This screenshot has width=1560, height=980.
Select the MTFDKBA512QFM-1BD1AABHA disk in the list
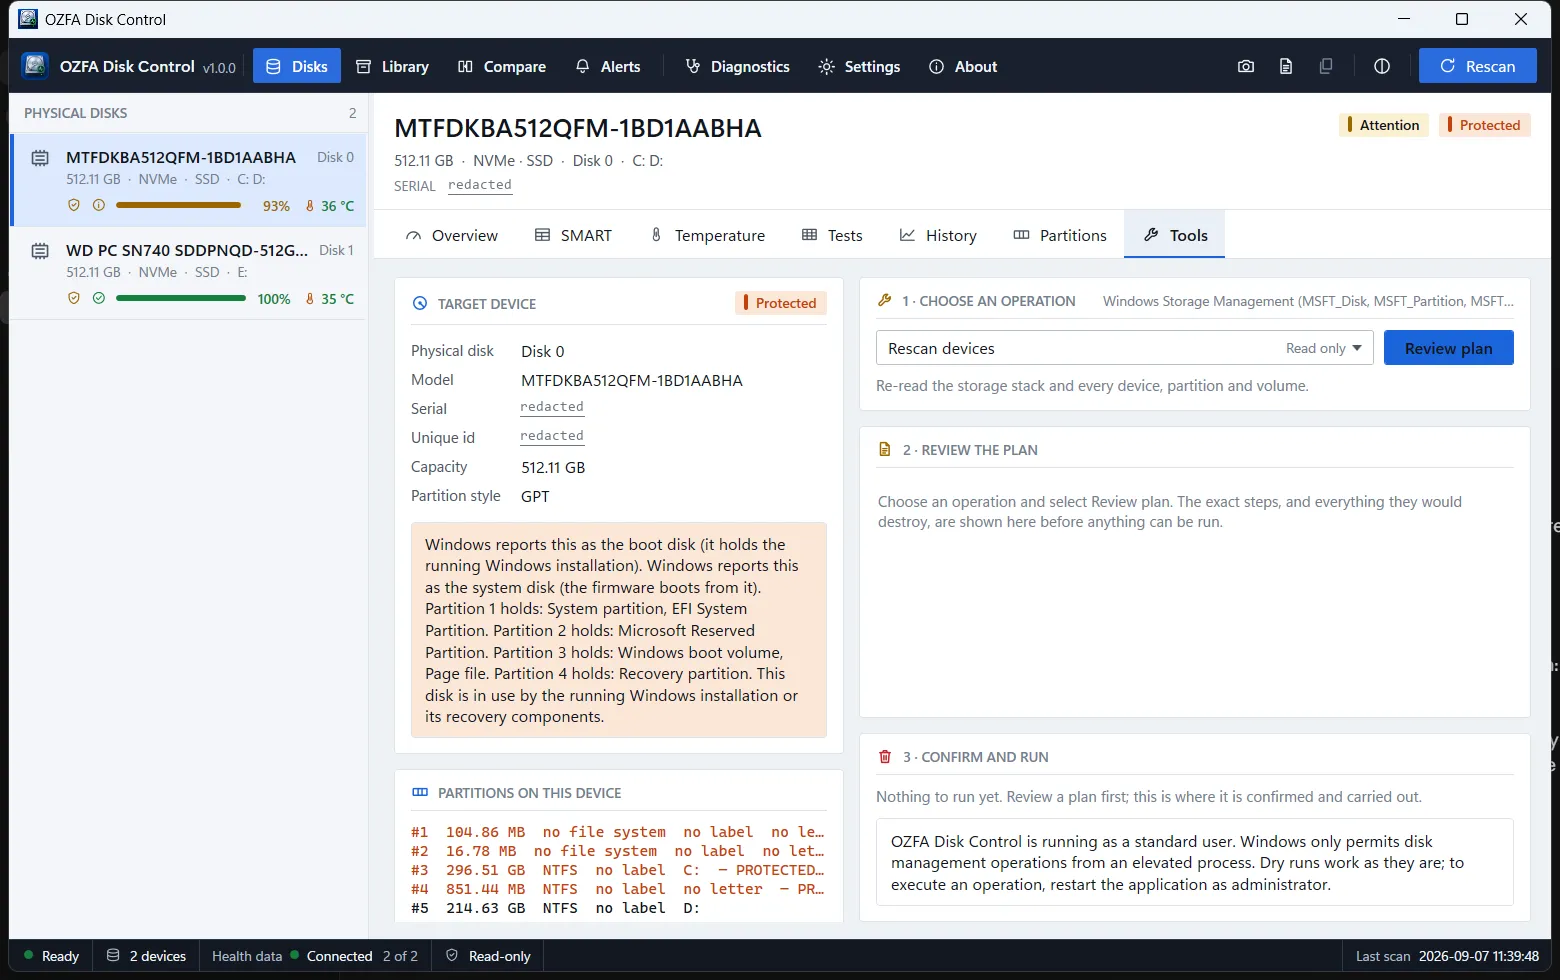(x=188, y=180)
